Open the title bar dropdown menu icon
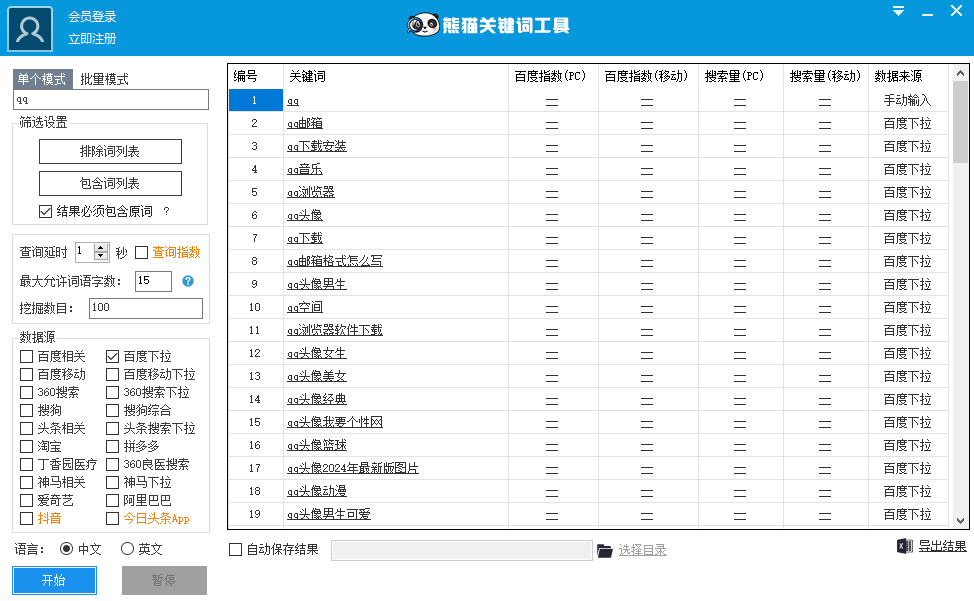974x601 pixels. coord(898,11)
